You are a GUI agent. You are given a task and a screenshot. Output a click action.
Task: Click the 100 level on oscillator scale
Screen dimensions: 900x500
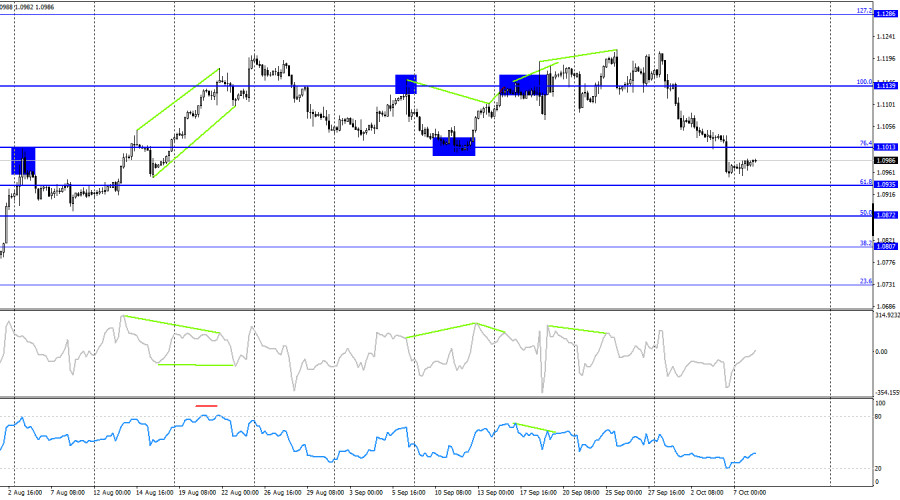(880, 404)
